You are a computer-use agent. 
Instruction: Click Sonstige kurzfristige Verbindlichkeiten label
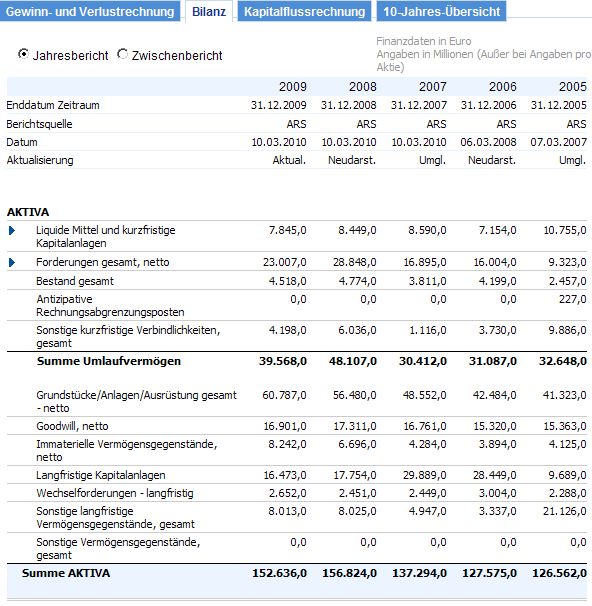pyautogui.click(x=128, y=337)
